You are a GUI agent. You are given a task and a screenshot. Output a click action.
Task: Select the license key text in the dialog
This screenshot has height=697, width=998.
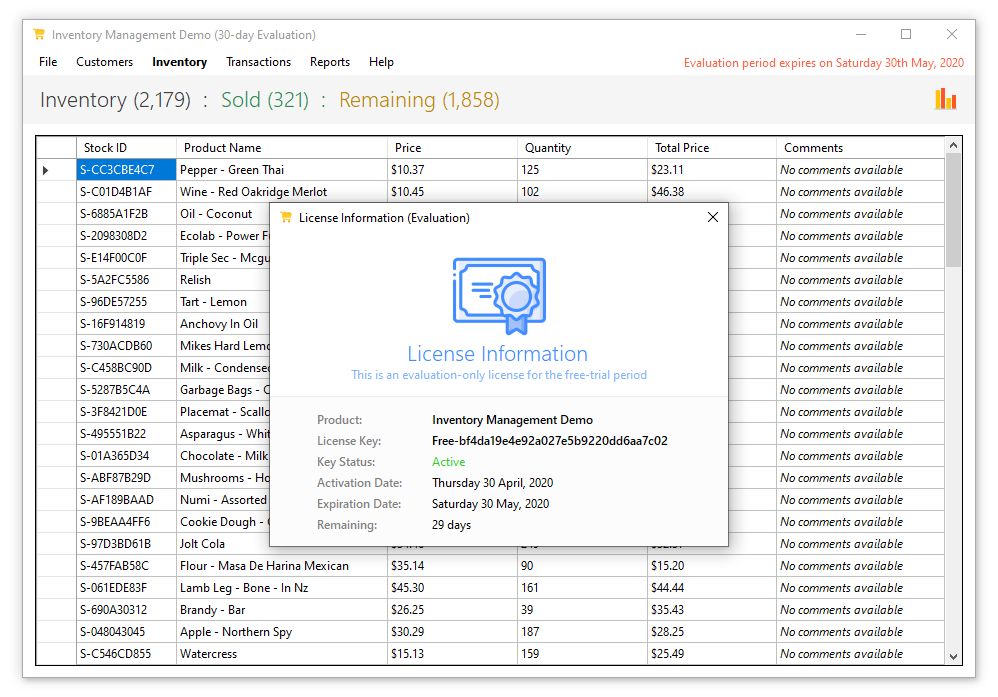[x=549, y=440]
